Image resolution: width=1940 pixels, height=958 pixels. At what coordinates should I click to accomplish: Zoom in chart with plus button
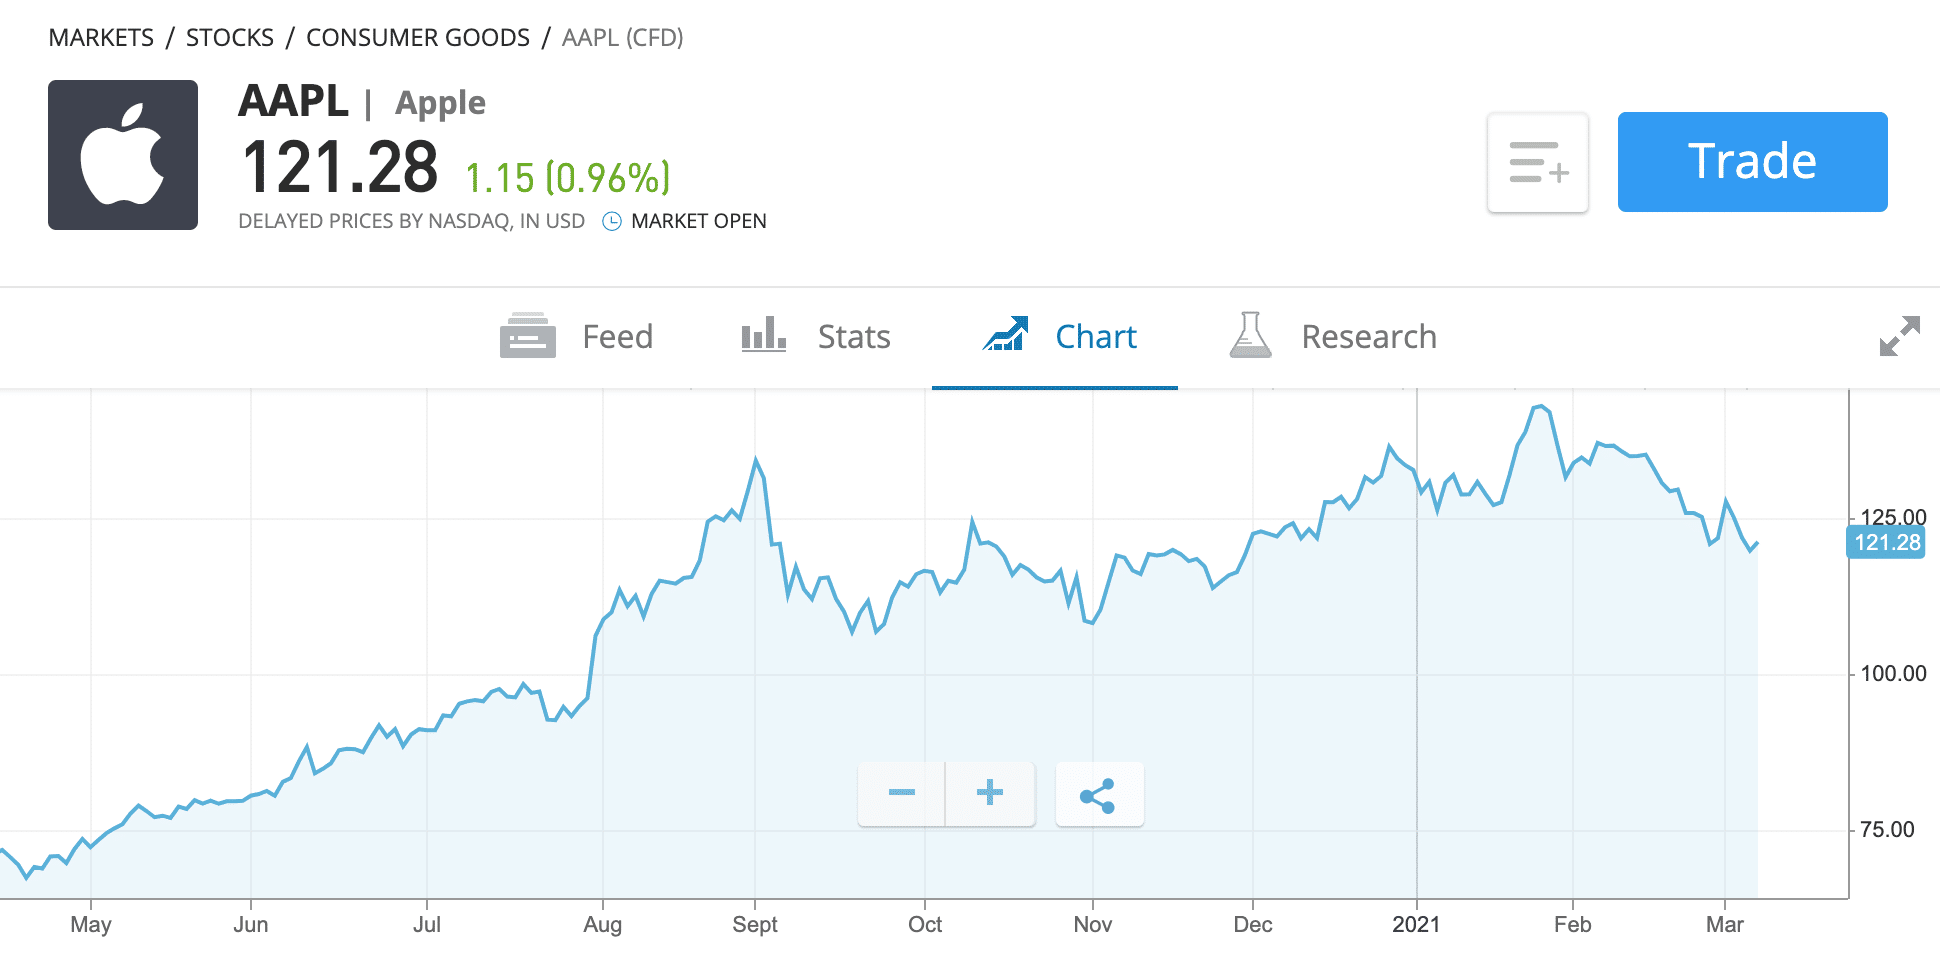(990, 793)
